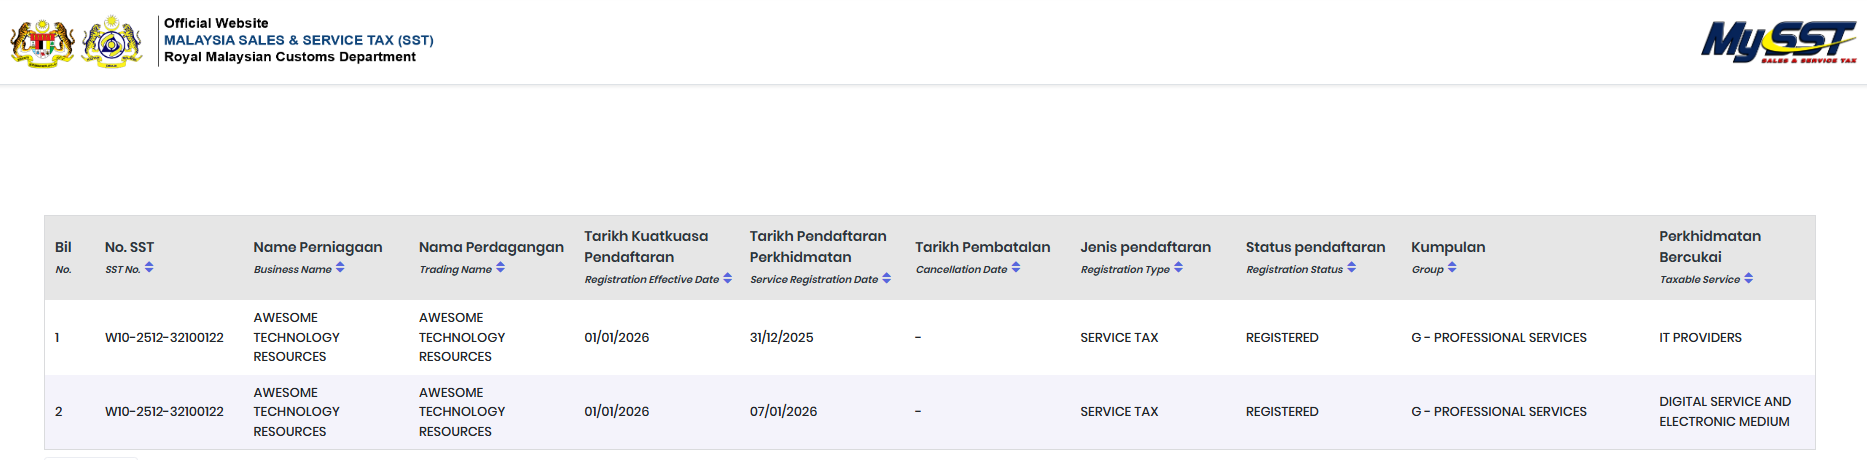
Task: Sort by Taxable Service column arrow
Action: click(1748, 279)
